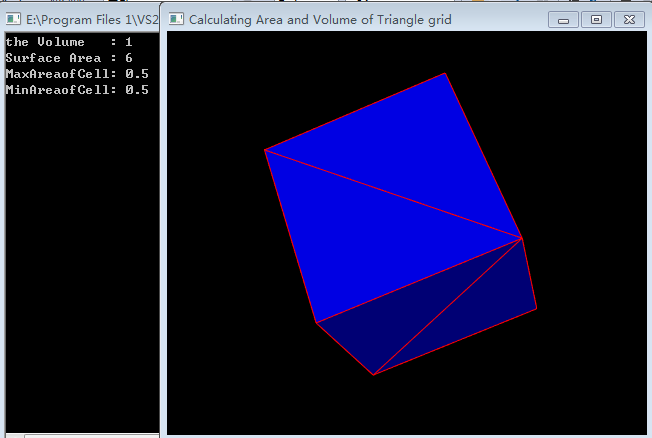Click the 'the Volume : 1' console line
The image size is (652, 438).
pos(69,42)
